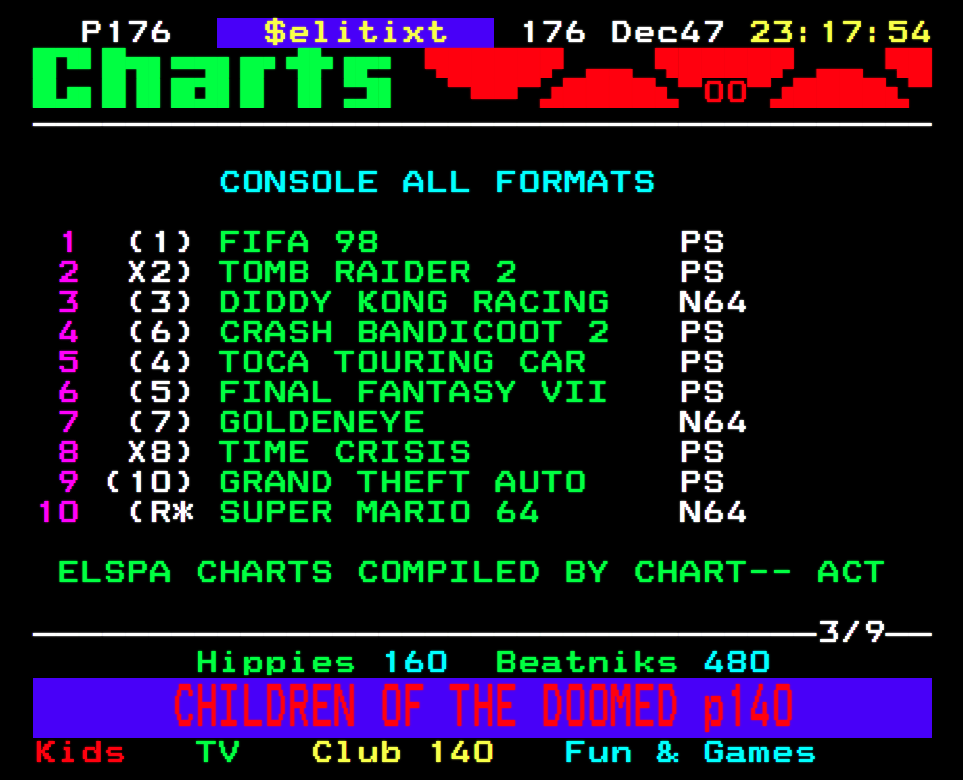Click the TIME CRISIS chart entry
This screenshot has height=780, width=963.
pyautogui.click(x=345, y=452)
